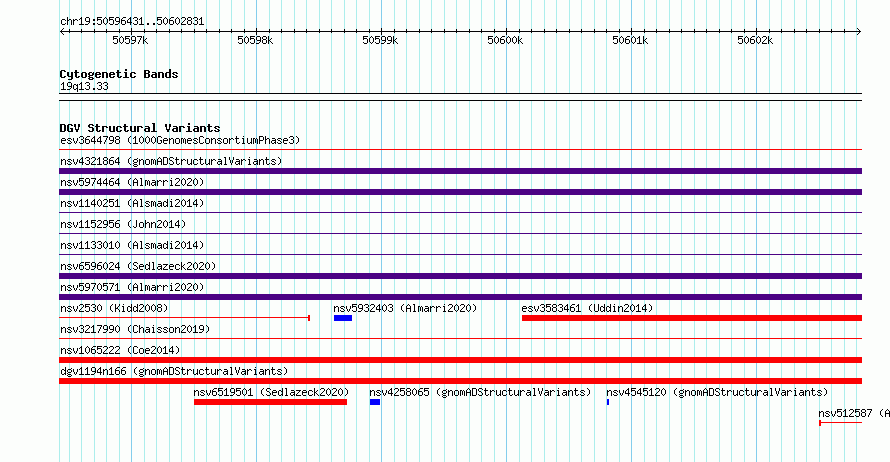Open variant label nsv3217990 (Chaisson2019)
890x462 pixels.
pos(135,329)
